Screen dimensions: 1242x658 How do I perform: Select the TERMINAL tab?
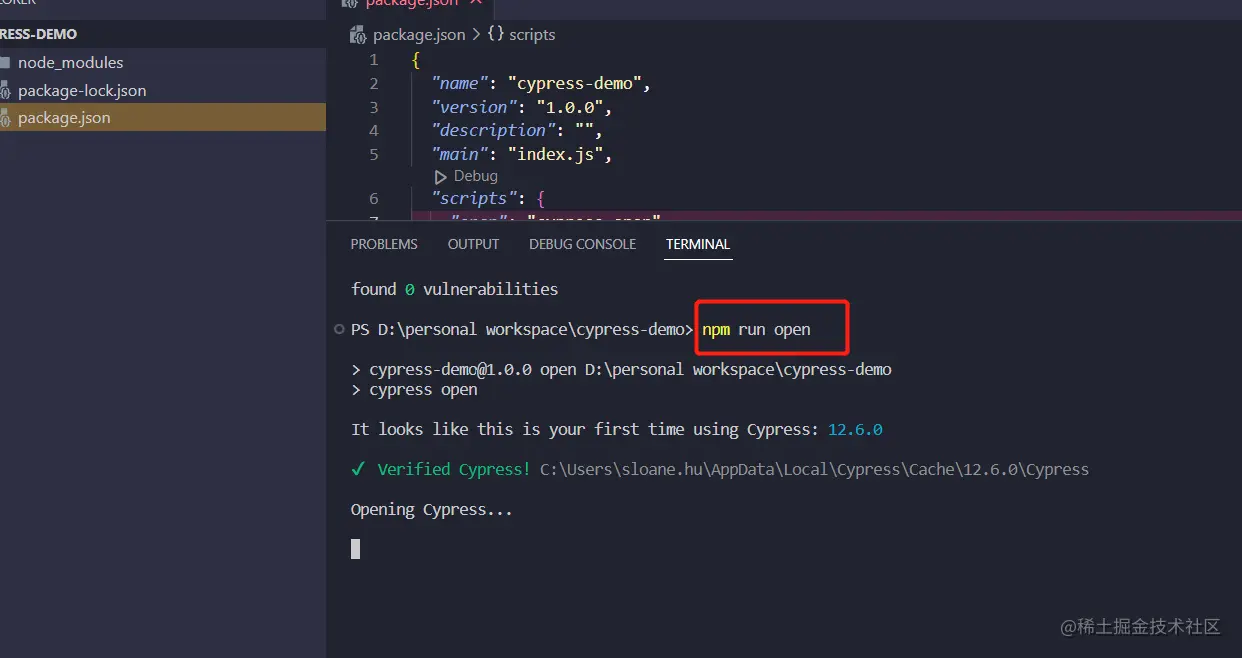point(698,244)
